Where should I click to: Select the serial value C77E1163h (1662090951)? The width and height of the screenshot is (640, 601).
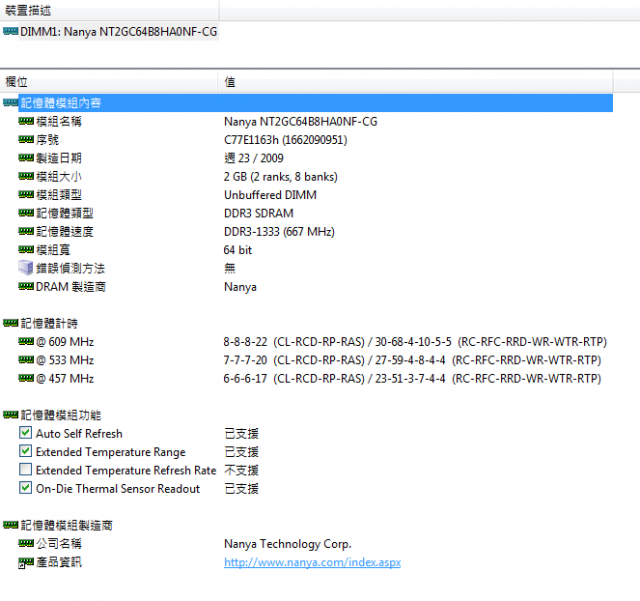pos(285,140)
